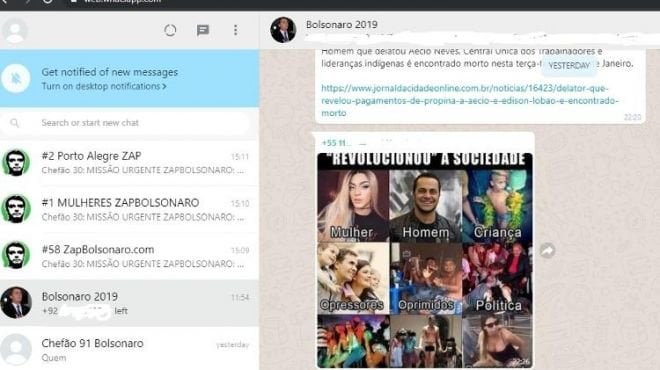
Task: Click the 11:54 timestamp of Bolsonaro 2019 chat
Action: click(x=240, y=298)
